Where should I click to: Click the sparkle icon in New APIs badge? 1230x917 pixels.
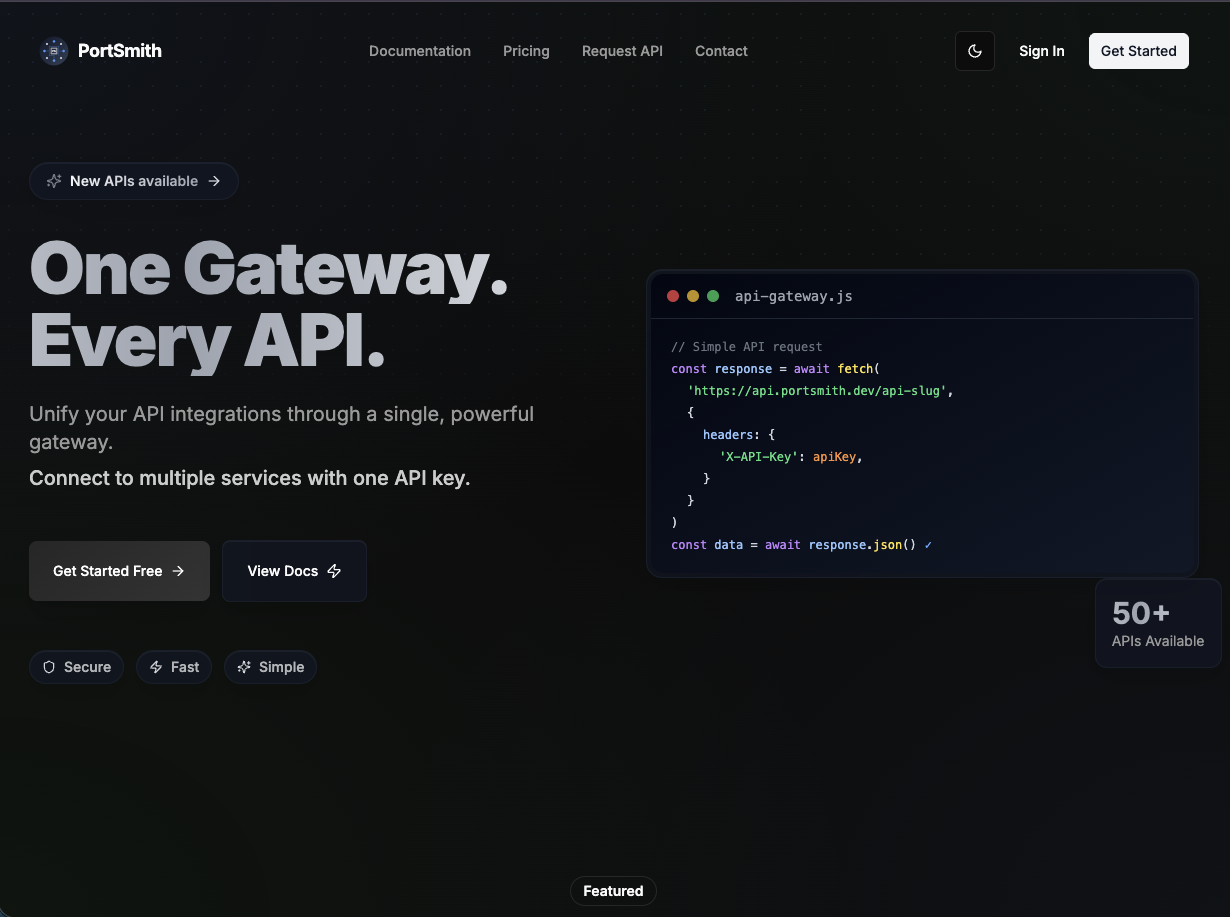pos(54,181)
